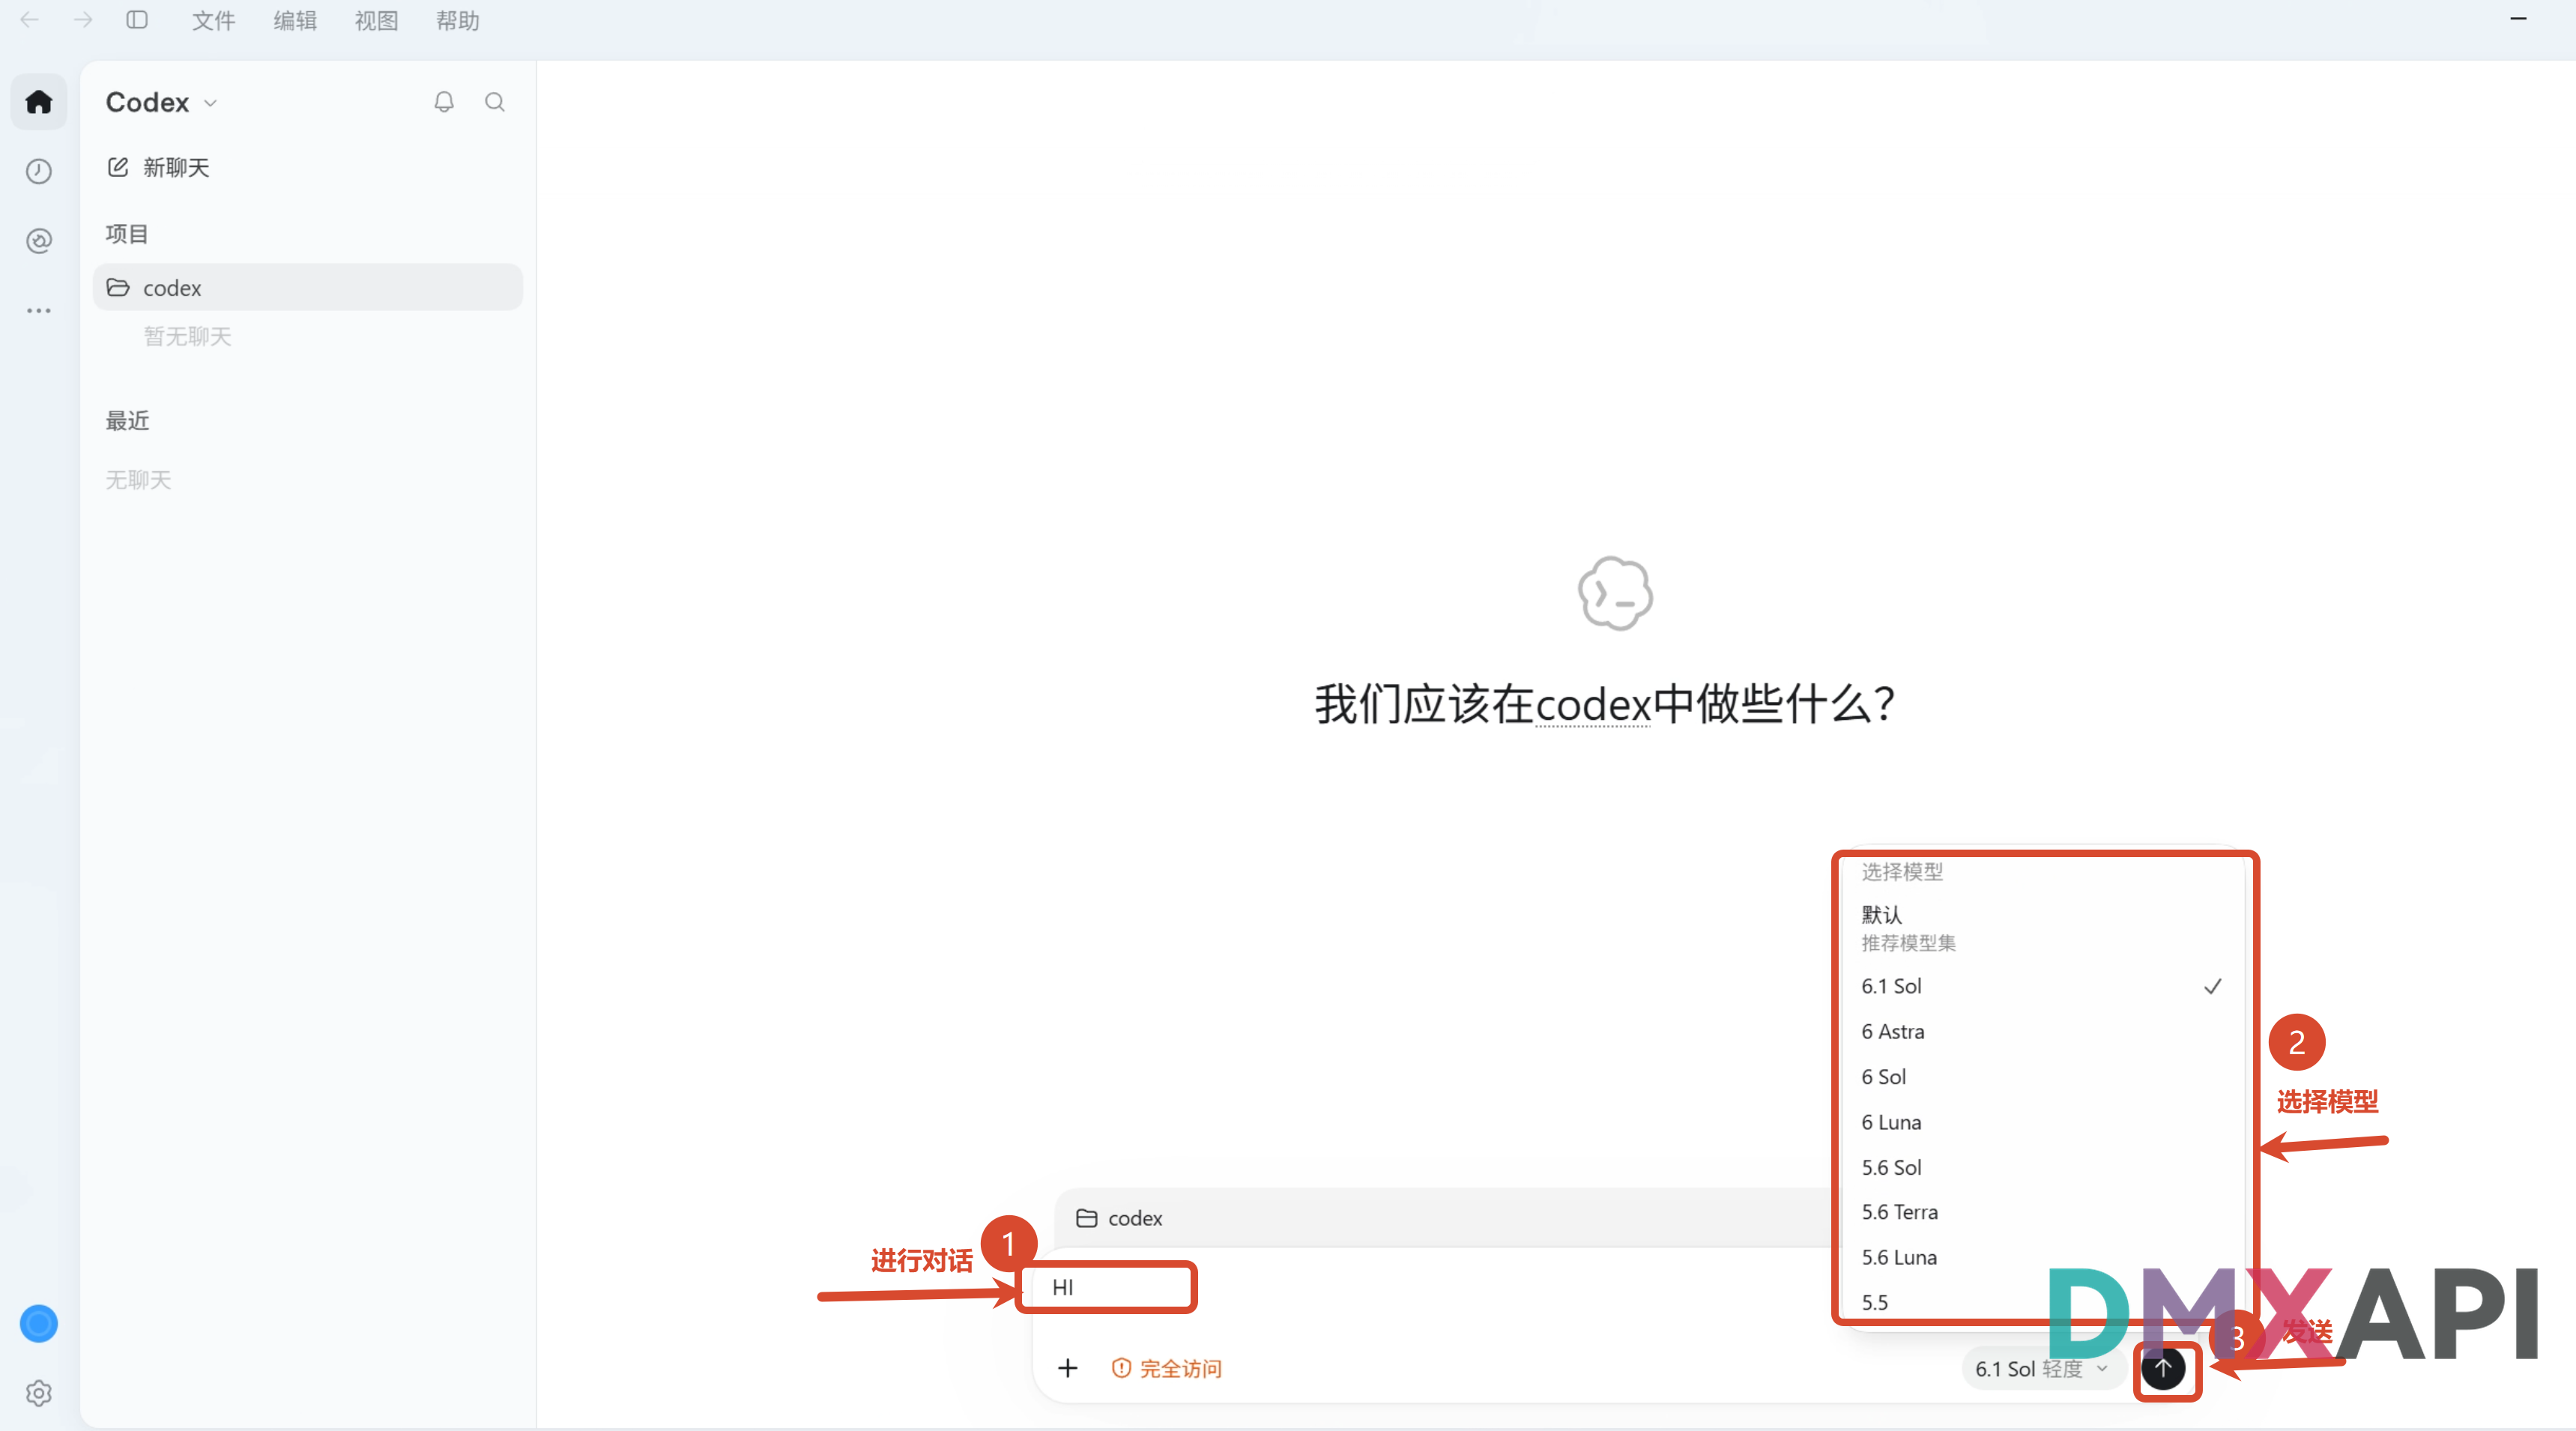Viewport: 2576px width, 1431px height.
Task: Send the message with the up-arrow button
Action: (x=2163, y=1368)
